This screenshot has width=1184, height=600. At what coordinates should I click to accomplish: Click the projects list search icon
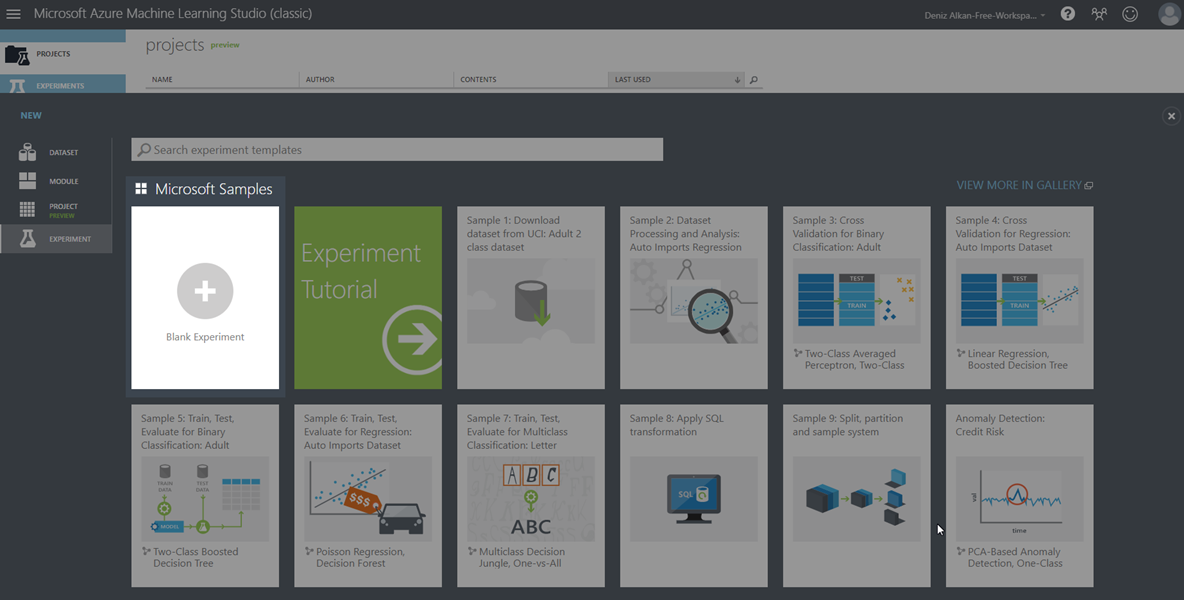(x=754, y=79)
